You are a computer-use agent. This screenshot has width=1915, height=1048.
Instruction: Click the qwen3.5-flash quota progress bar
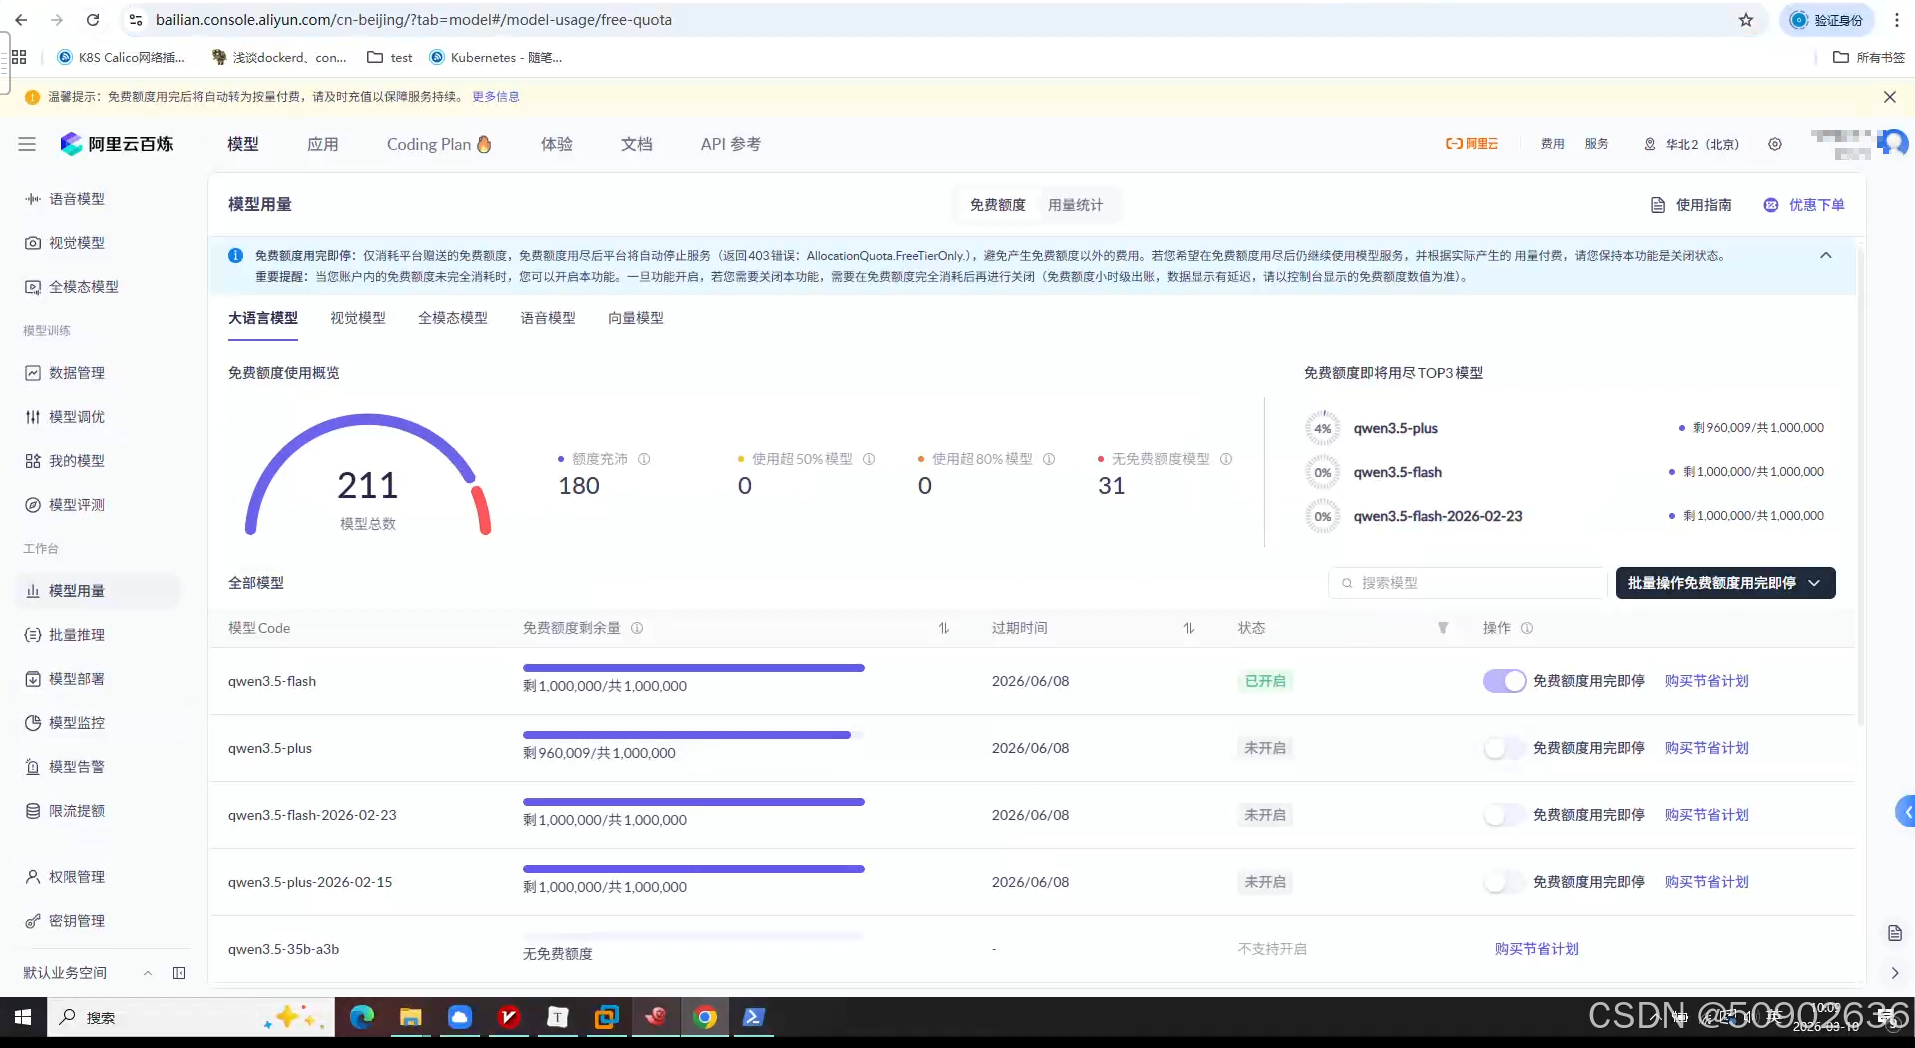(694, 668)
